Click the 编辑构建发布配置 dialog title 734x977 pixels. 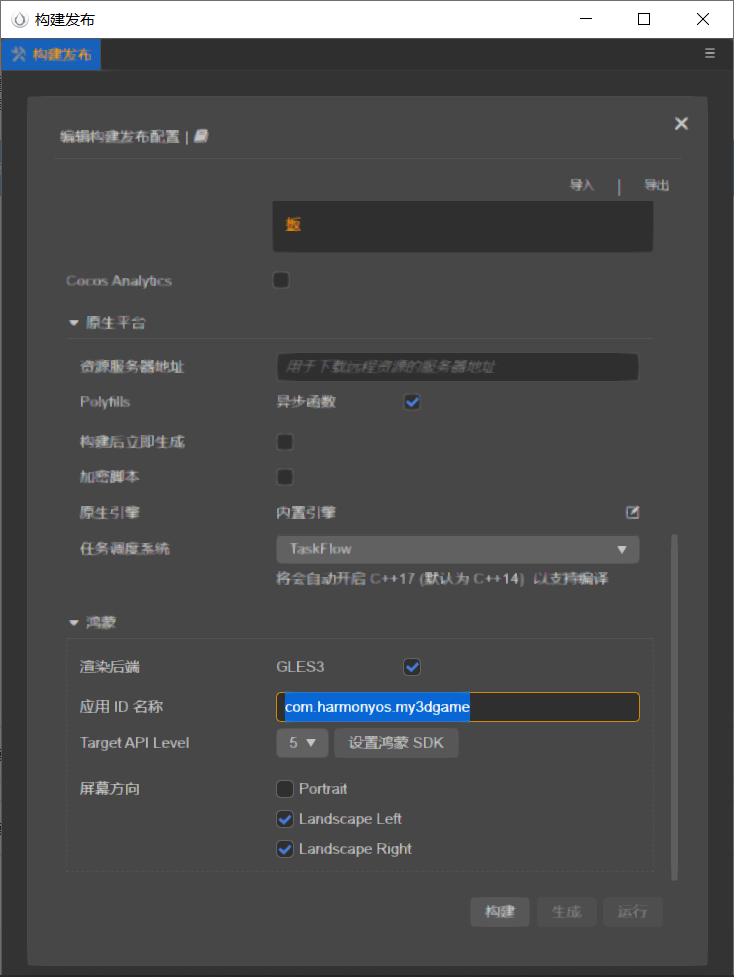pos(120,136)
